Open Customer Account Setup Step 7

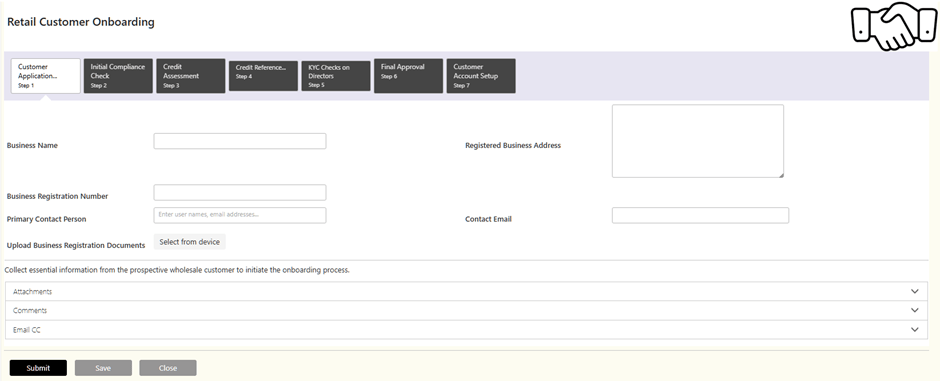tap(481, 76)
